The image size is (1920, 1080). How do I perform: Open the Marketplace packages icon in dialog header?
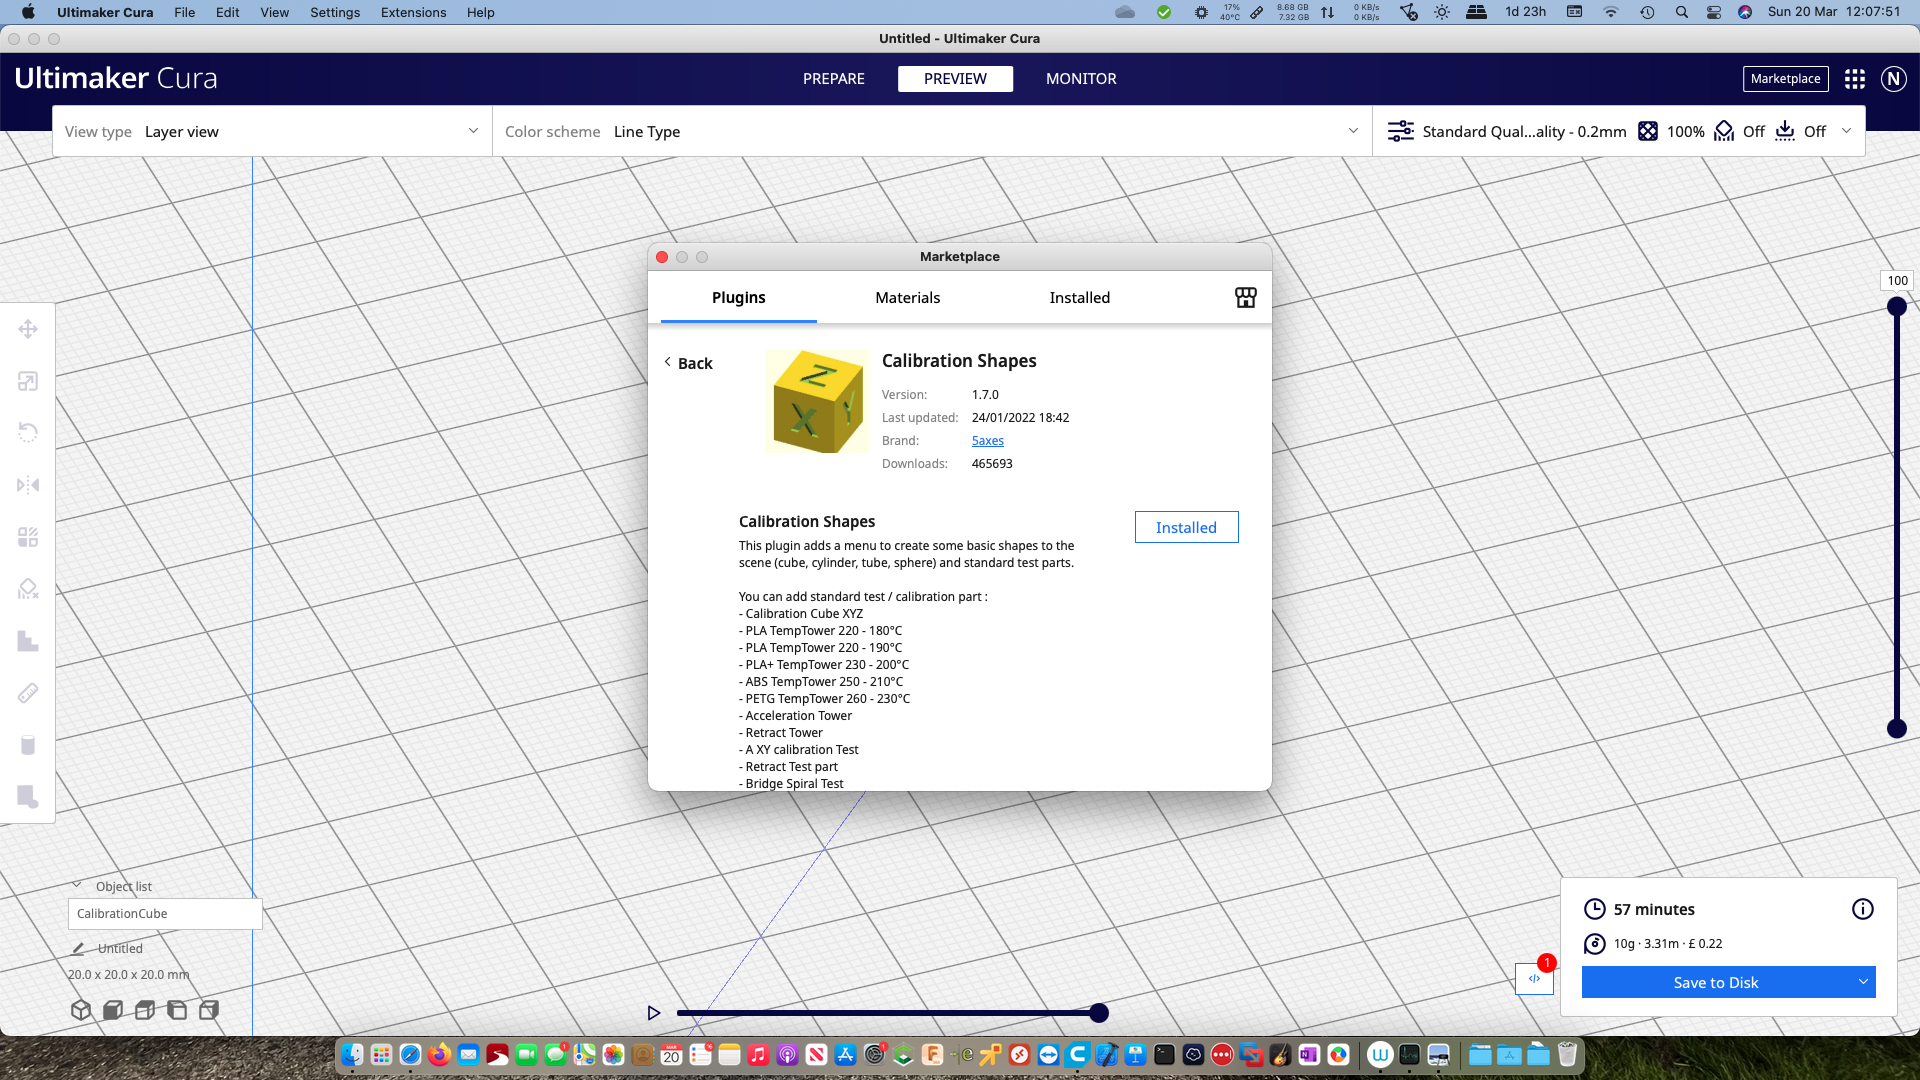click(1244, 297)
